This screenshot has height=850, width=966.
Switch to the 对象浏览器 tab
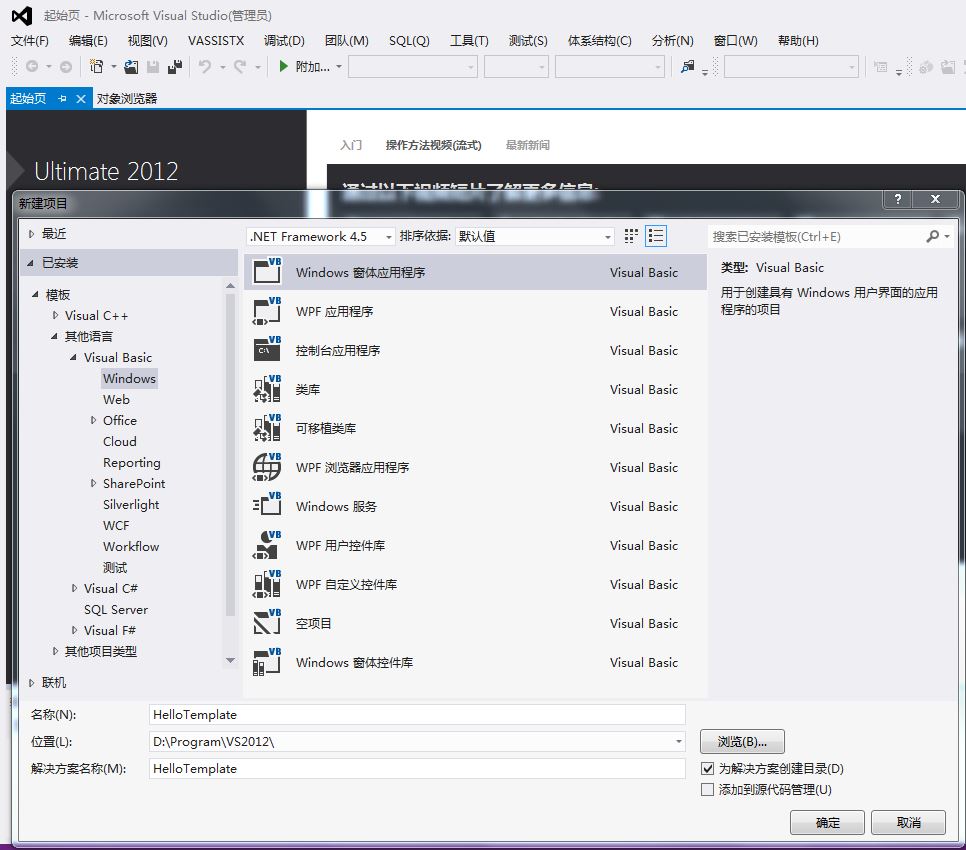(x=127, y=99)
